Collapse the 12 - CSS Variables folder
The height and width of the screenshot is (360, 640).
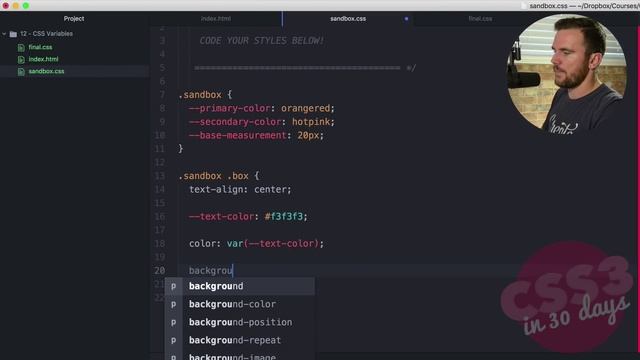[x=4, y=34]
